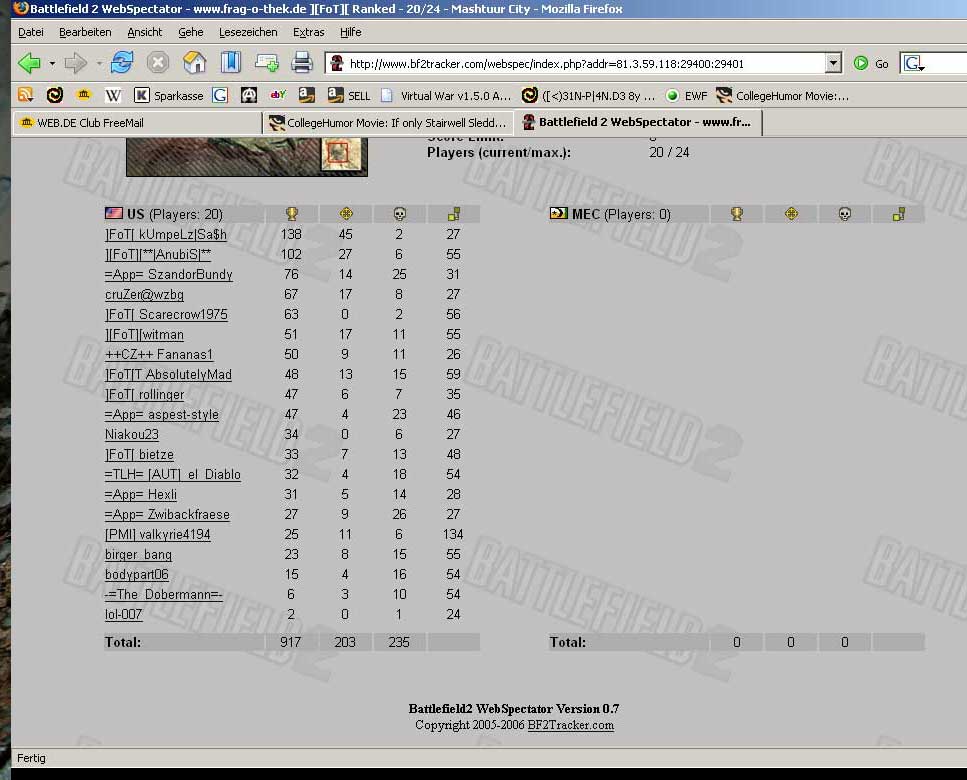Click the MEC team flag icon
Screen dimensions: 967x780
559,213
